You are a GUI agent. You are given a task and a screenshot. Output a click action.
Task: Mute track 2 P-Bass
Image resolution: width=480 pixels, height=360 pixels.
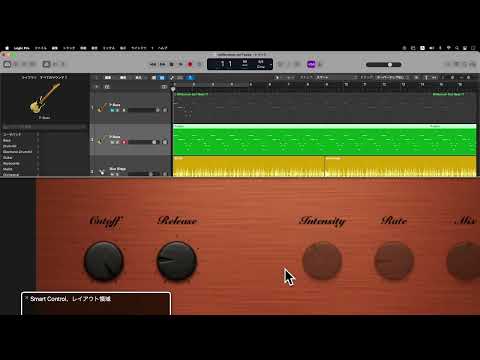pos(112,142)
